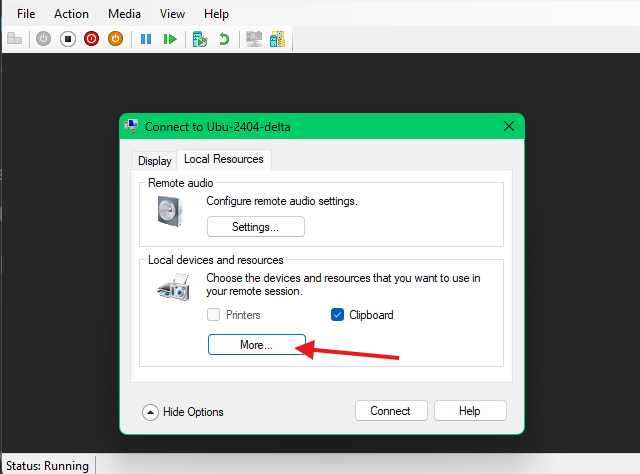Open the Action menu
The width and height of the screenshot is (640, 474).
click(x=71, y=14)
